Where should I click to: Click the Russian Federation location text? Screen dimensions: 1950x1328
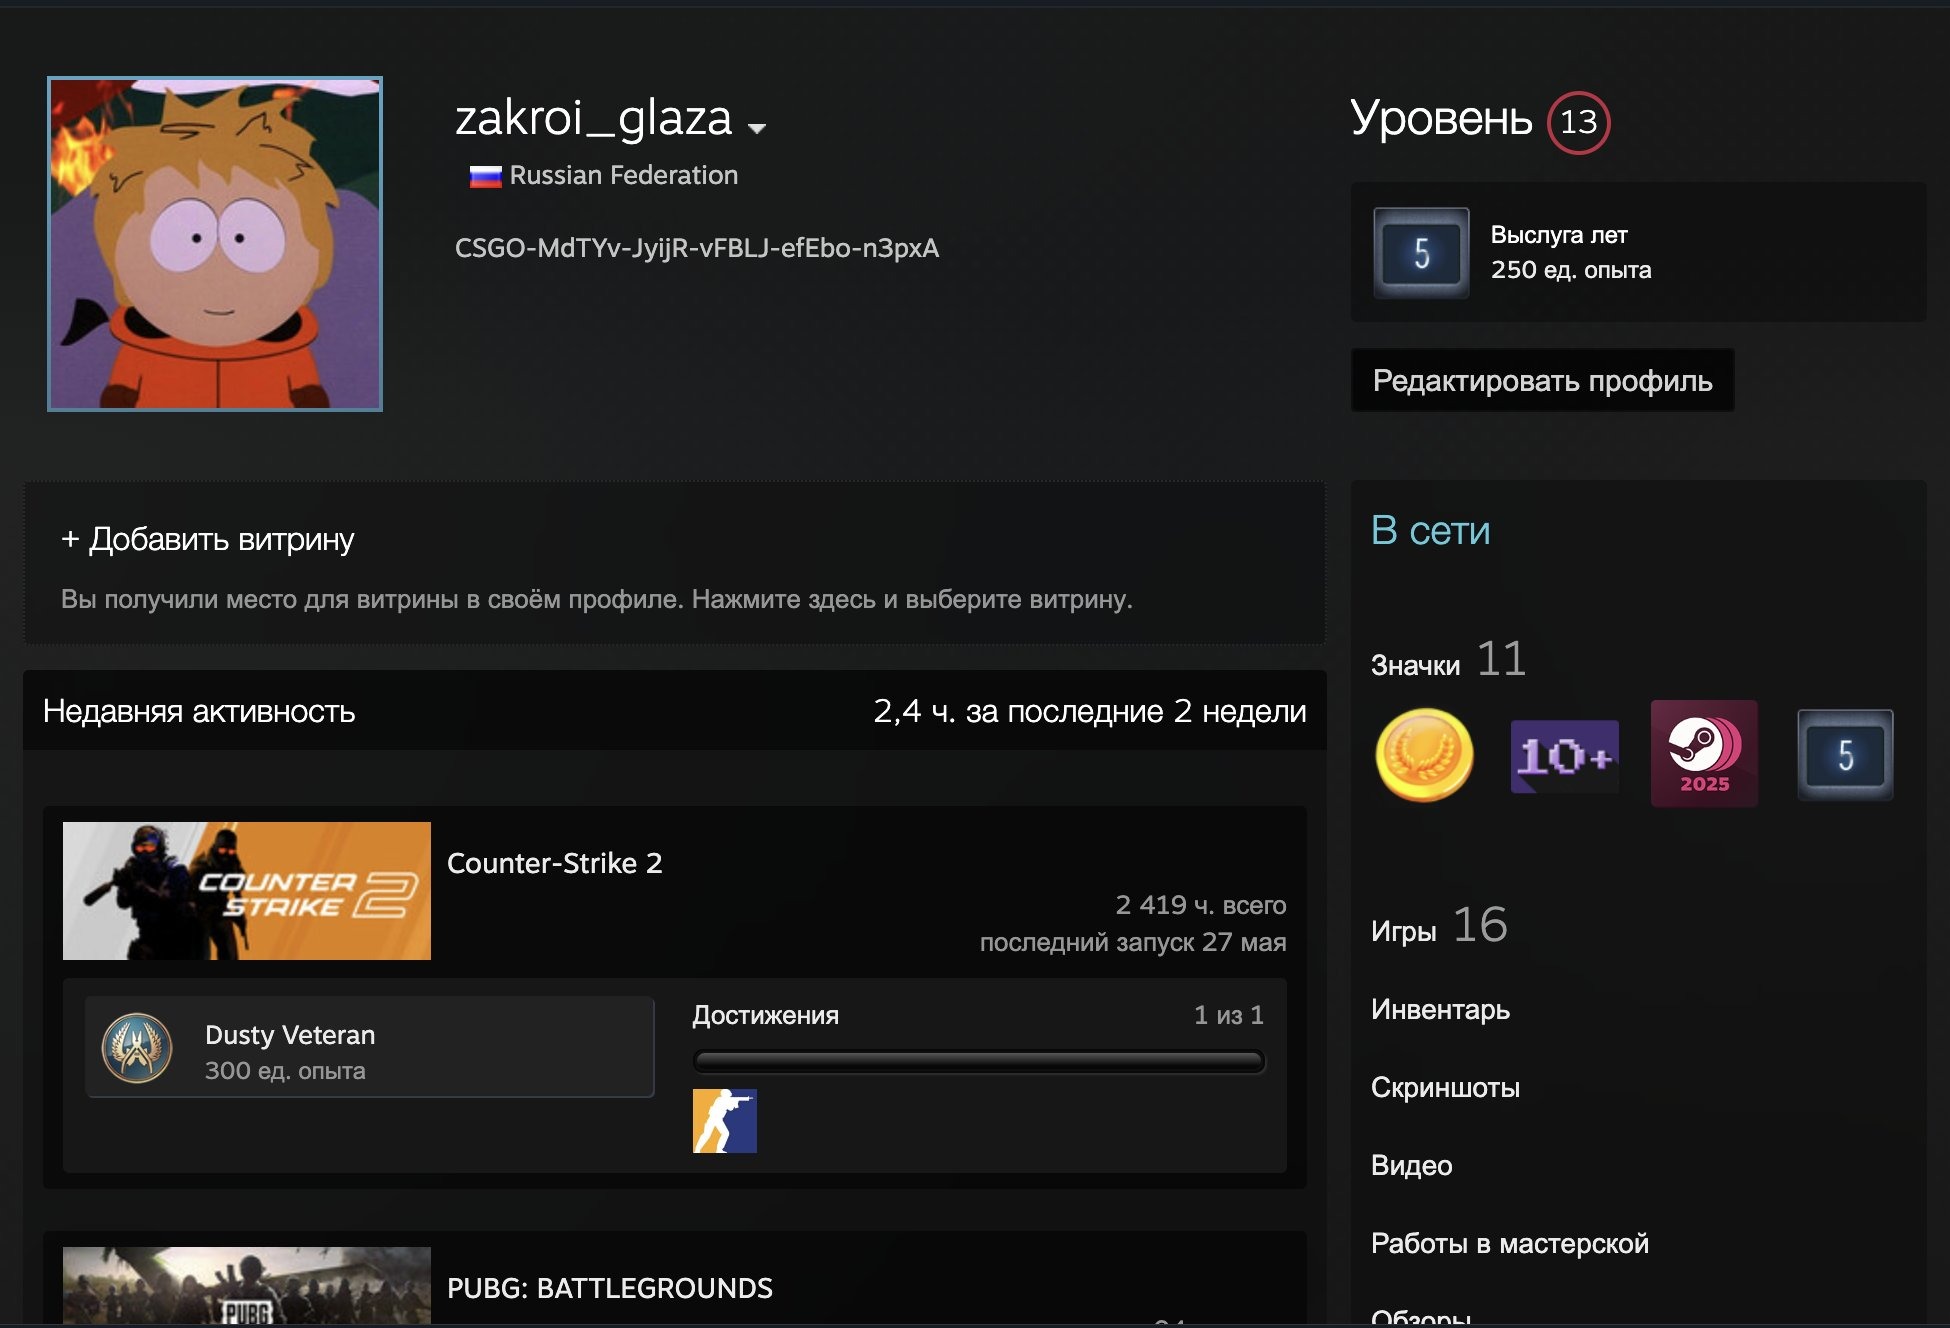pos(624,175)
